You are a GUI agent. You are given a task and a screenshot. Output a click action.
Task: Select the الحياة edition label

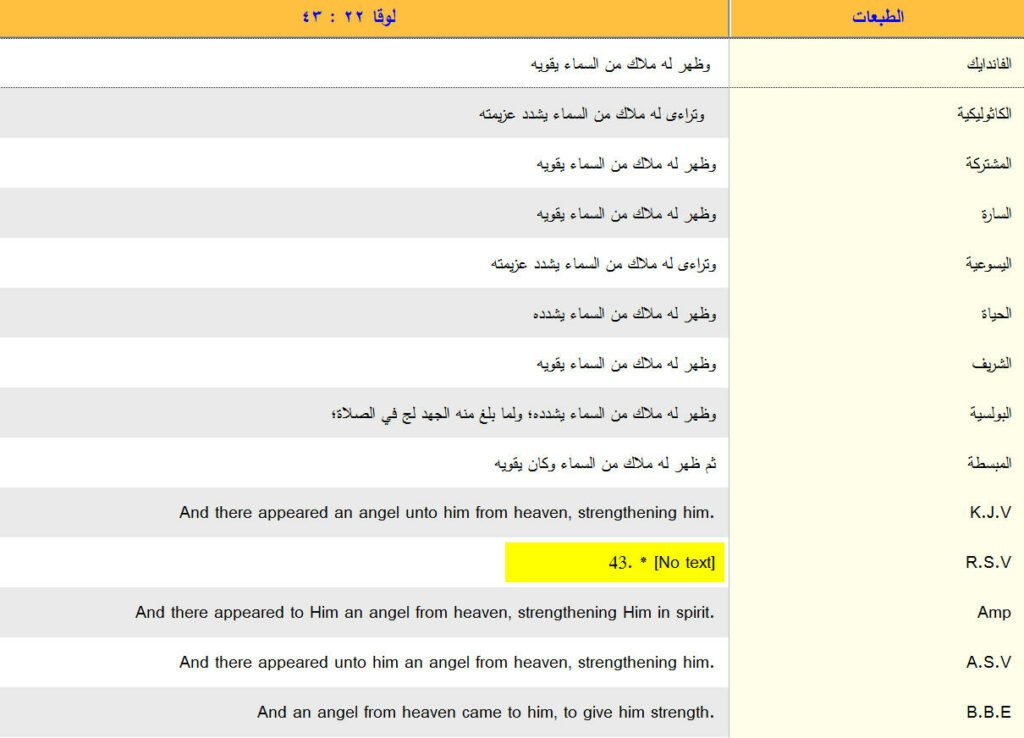pos(996,314)
